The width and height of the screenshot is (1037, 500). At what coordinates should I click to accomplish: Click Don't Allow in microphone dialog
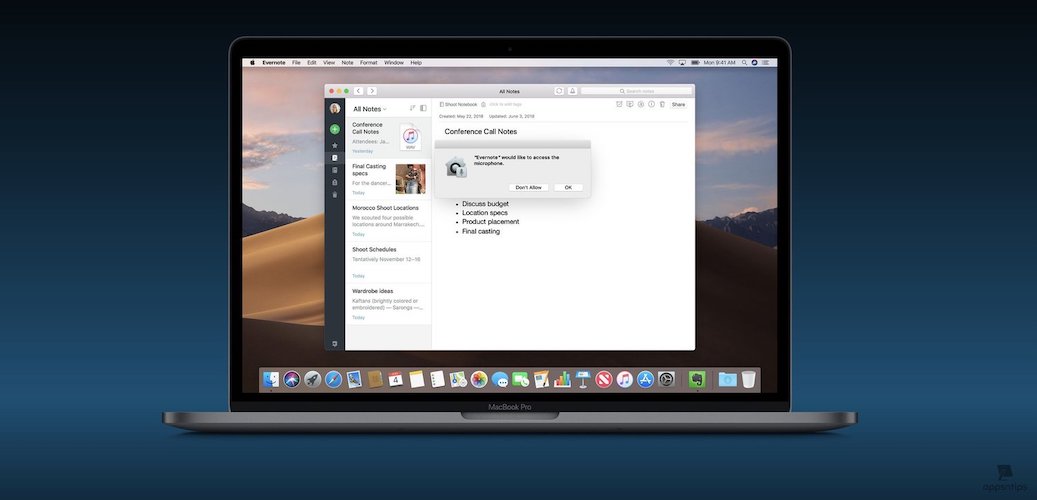(528, 187)
